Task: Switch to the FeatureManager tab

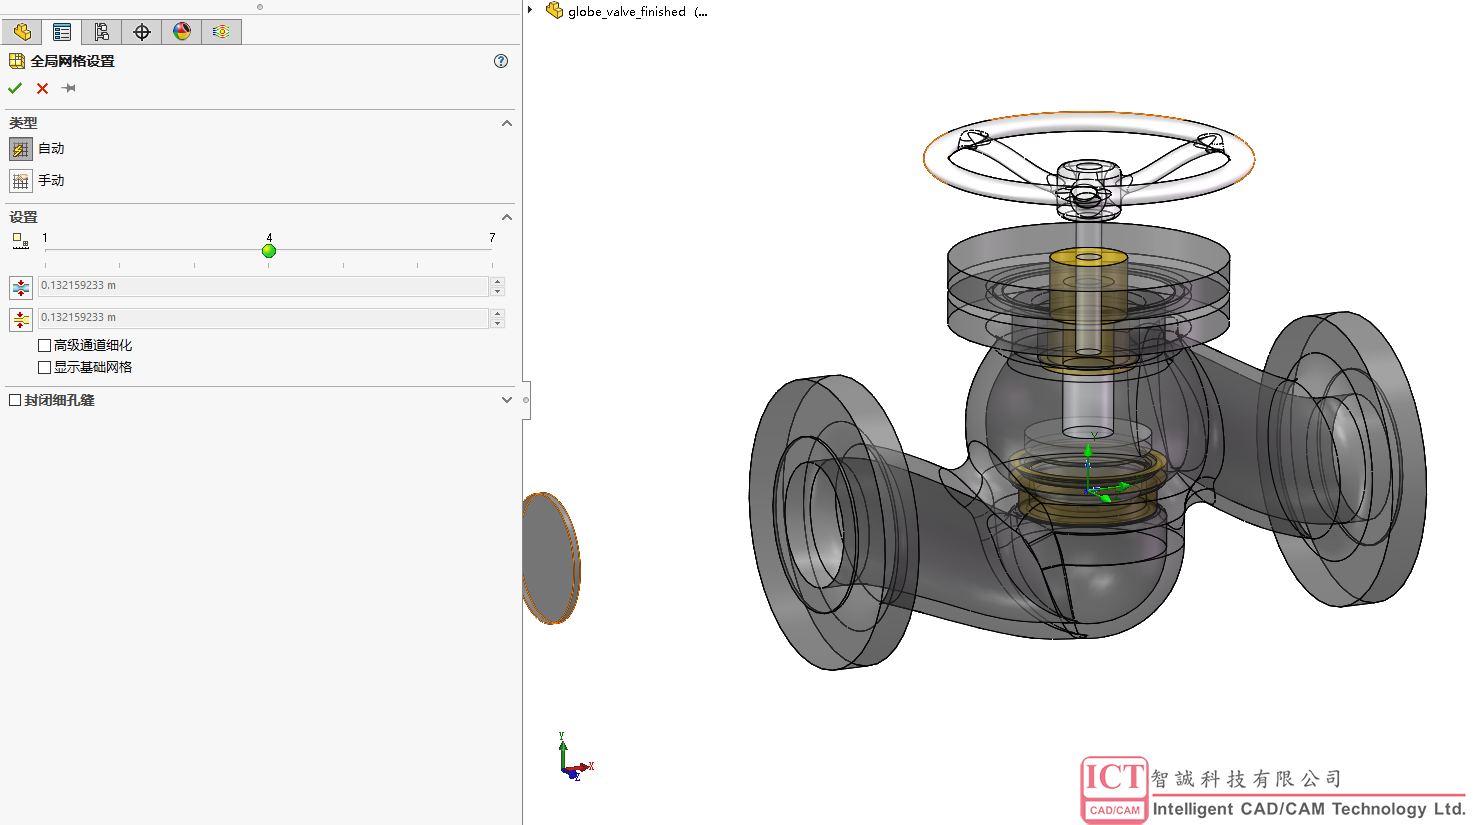Action: click(x=22, y=32)
